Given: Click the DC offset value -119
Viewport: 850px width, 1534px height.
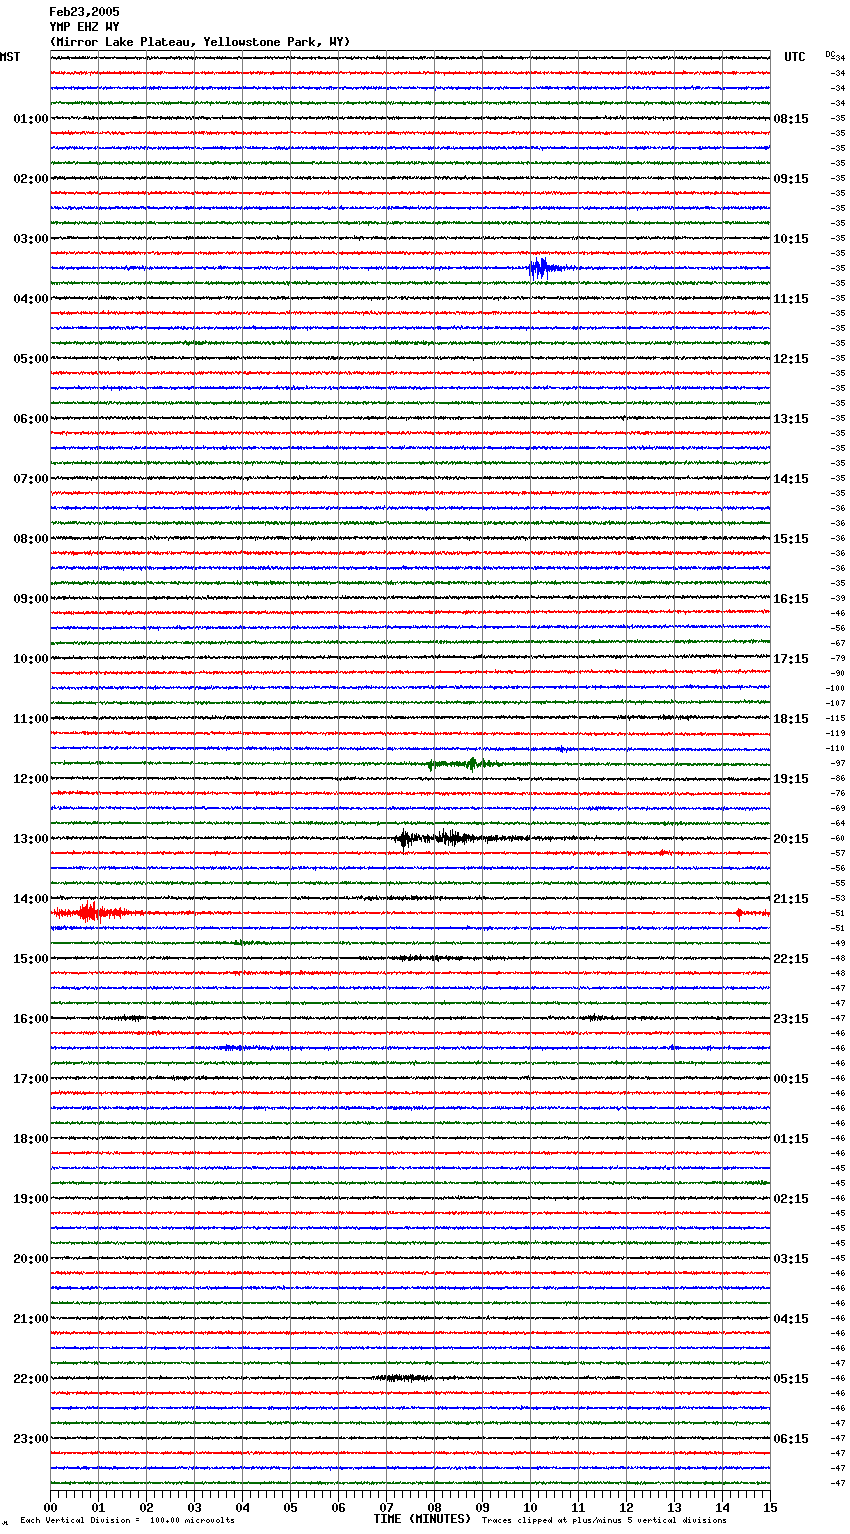Looking at the screenshot, I should click(836, 734).
